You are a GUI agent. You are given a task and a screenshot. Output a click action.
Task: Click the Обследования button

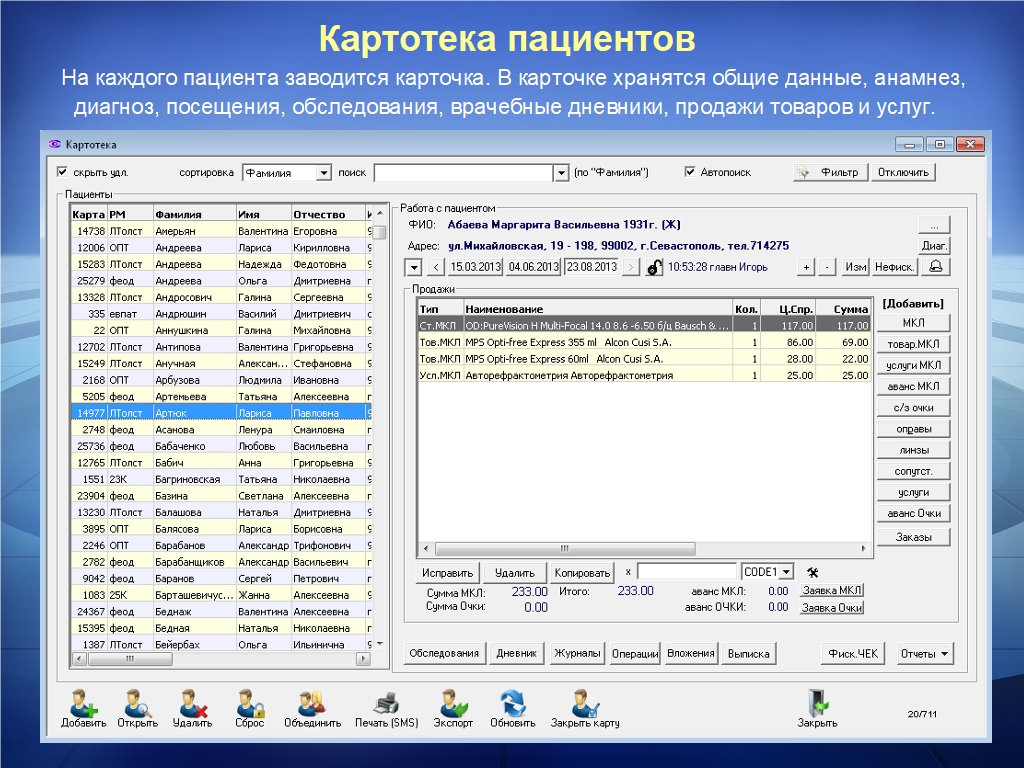click(445, 653)
